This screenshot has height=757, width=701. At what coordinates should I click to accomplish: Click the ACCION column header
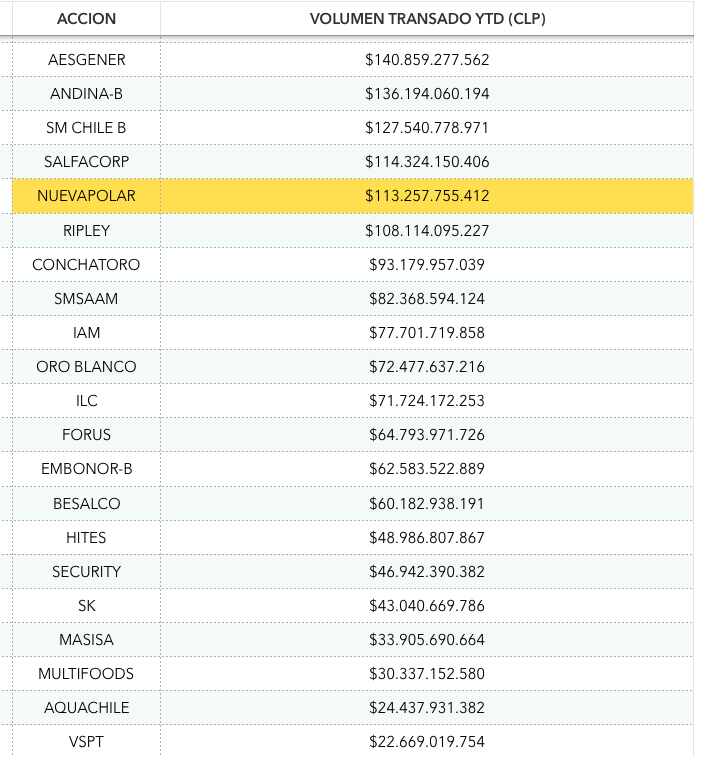tap(86, 19)
